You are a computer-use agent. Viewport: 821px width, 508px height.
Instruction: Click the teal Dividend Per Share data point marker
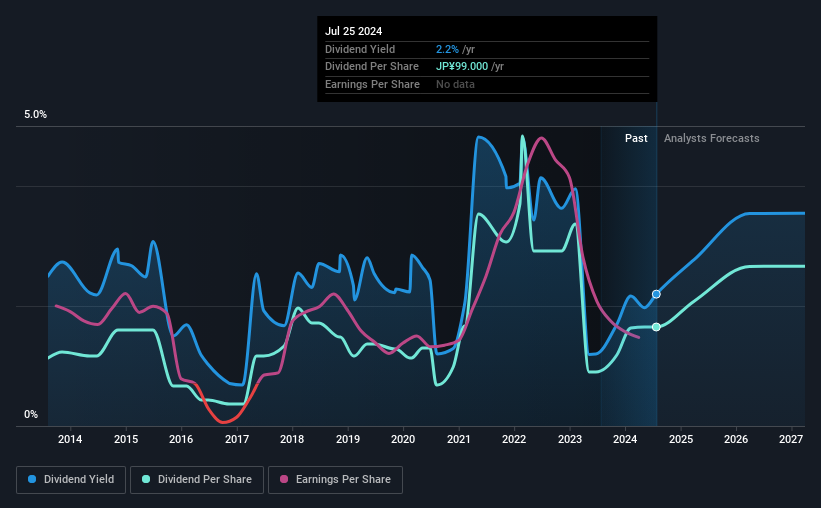[x=656, y=327]
